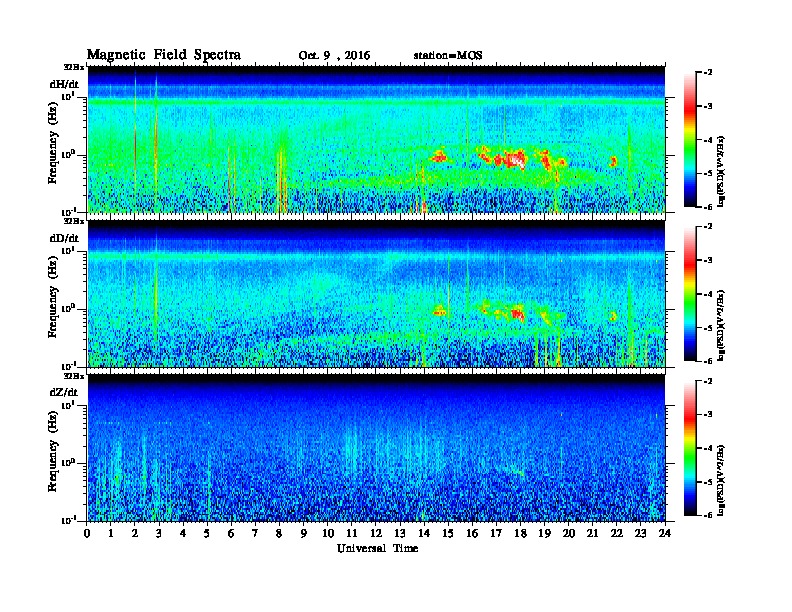Click hour tick label "4" on the time axis
Viewport: 792px width, 612px height.
tap(183, 533)
